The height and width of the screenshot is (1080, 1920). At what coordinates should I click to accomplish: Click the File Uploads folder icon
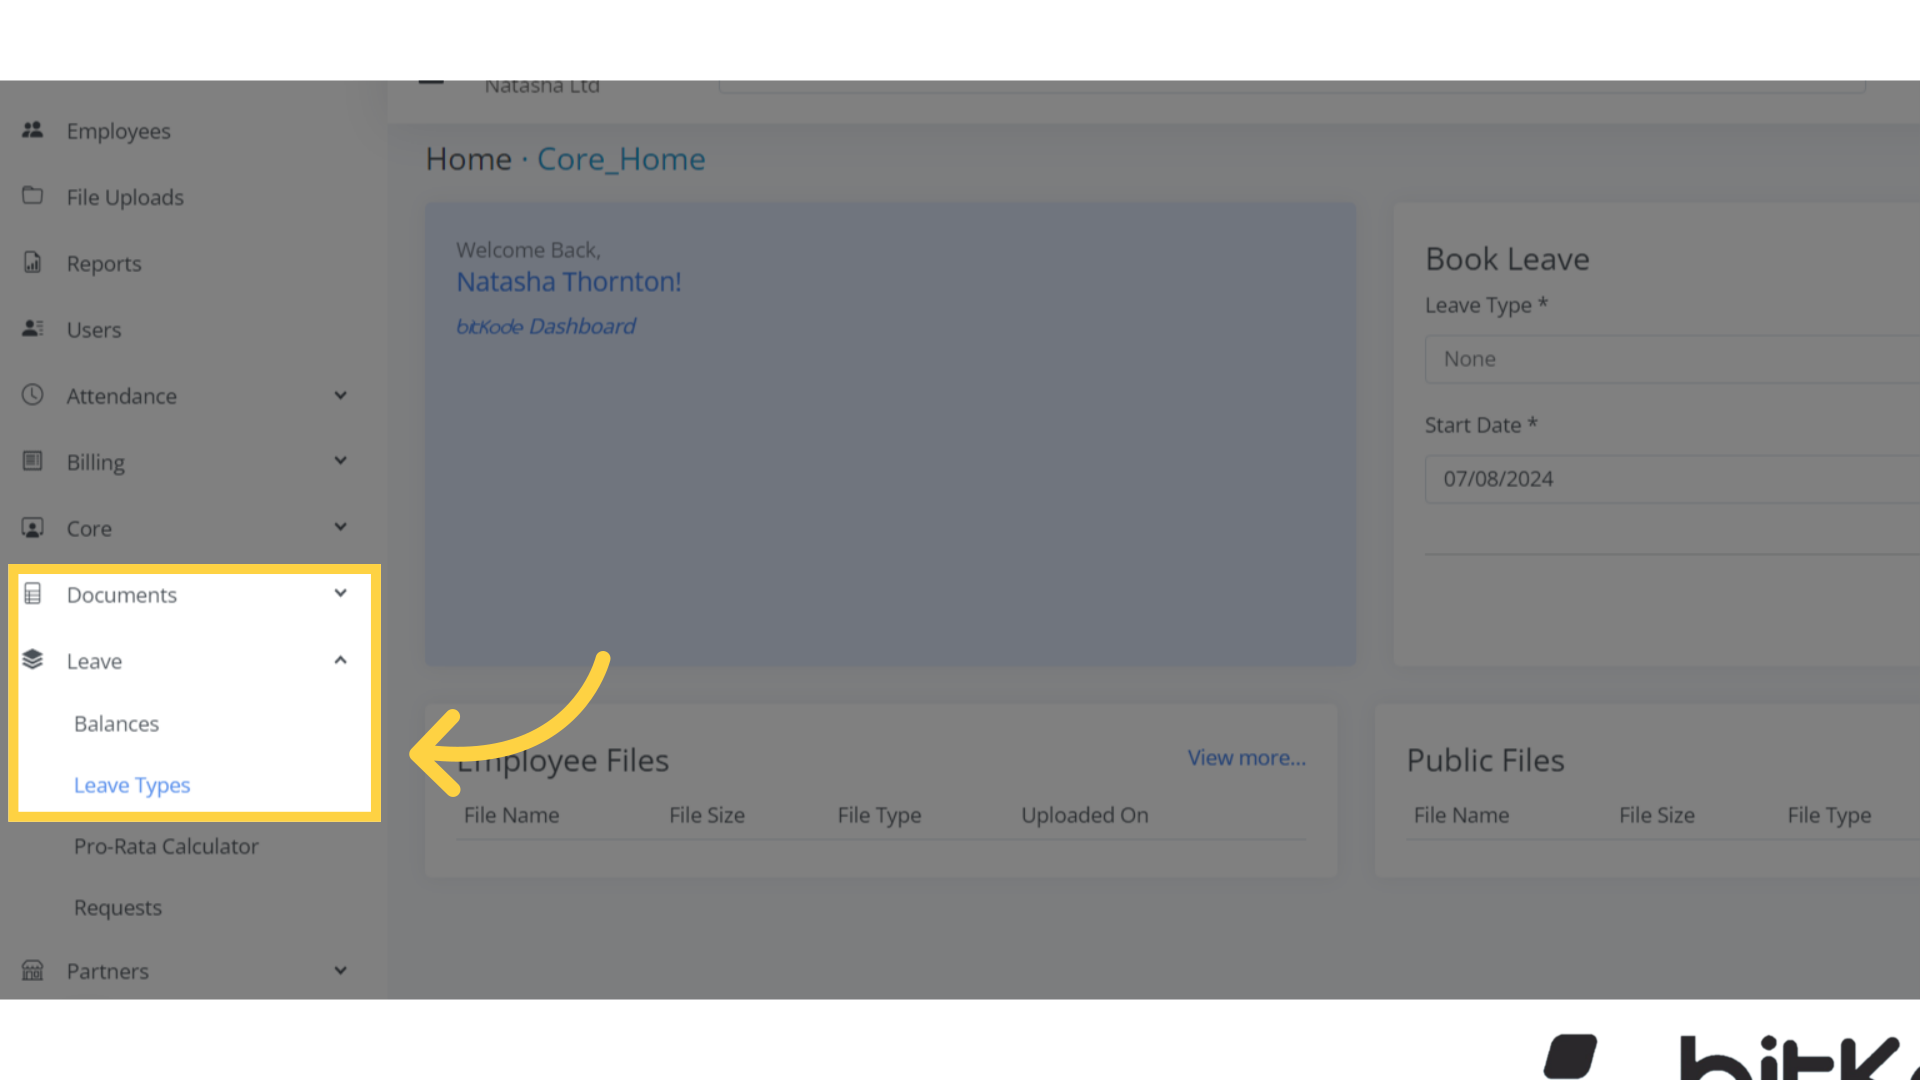point(32,196)
